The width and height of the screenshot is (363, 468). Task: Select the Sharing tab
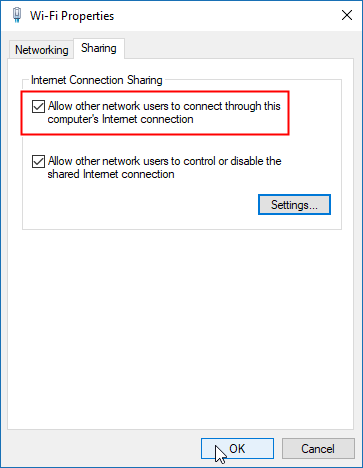(x=99, y=48)
